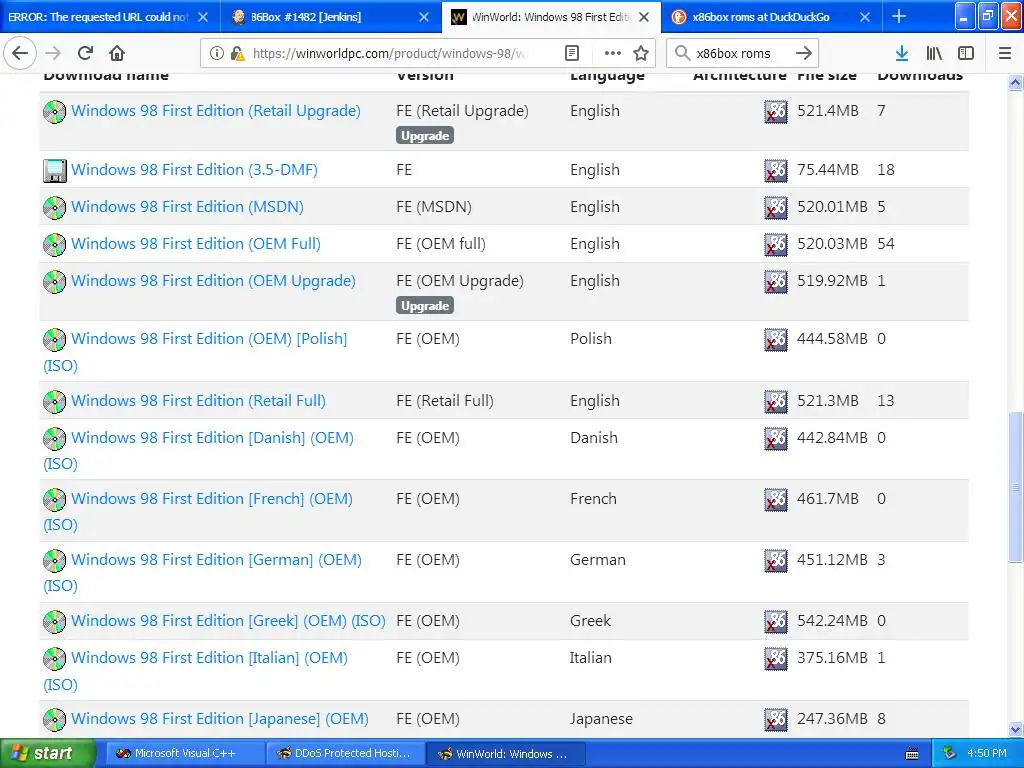Switch to DDoS Protected Hosting taskbar window
The width and height of the screenshot is (1024, 768).
345,754
